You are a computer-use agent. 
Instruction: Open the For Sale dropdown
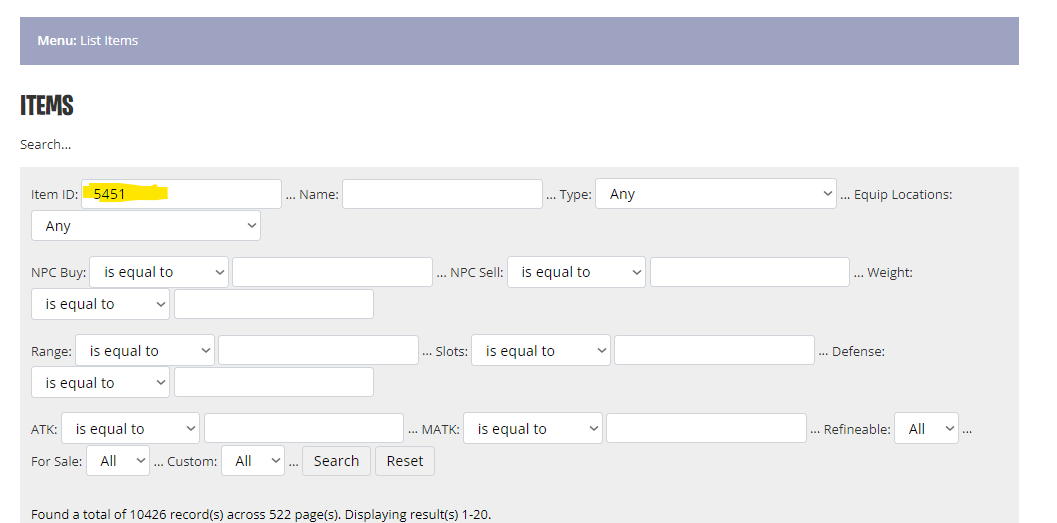pos(118,461)
